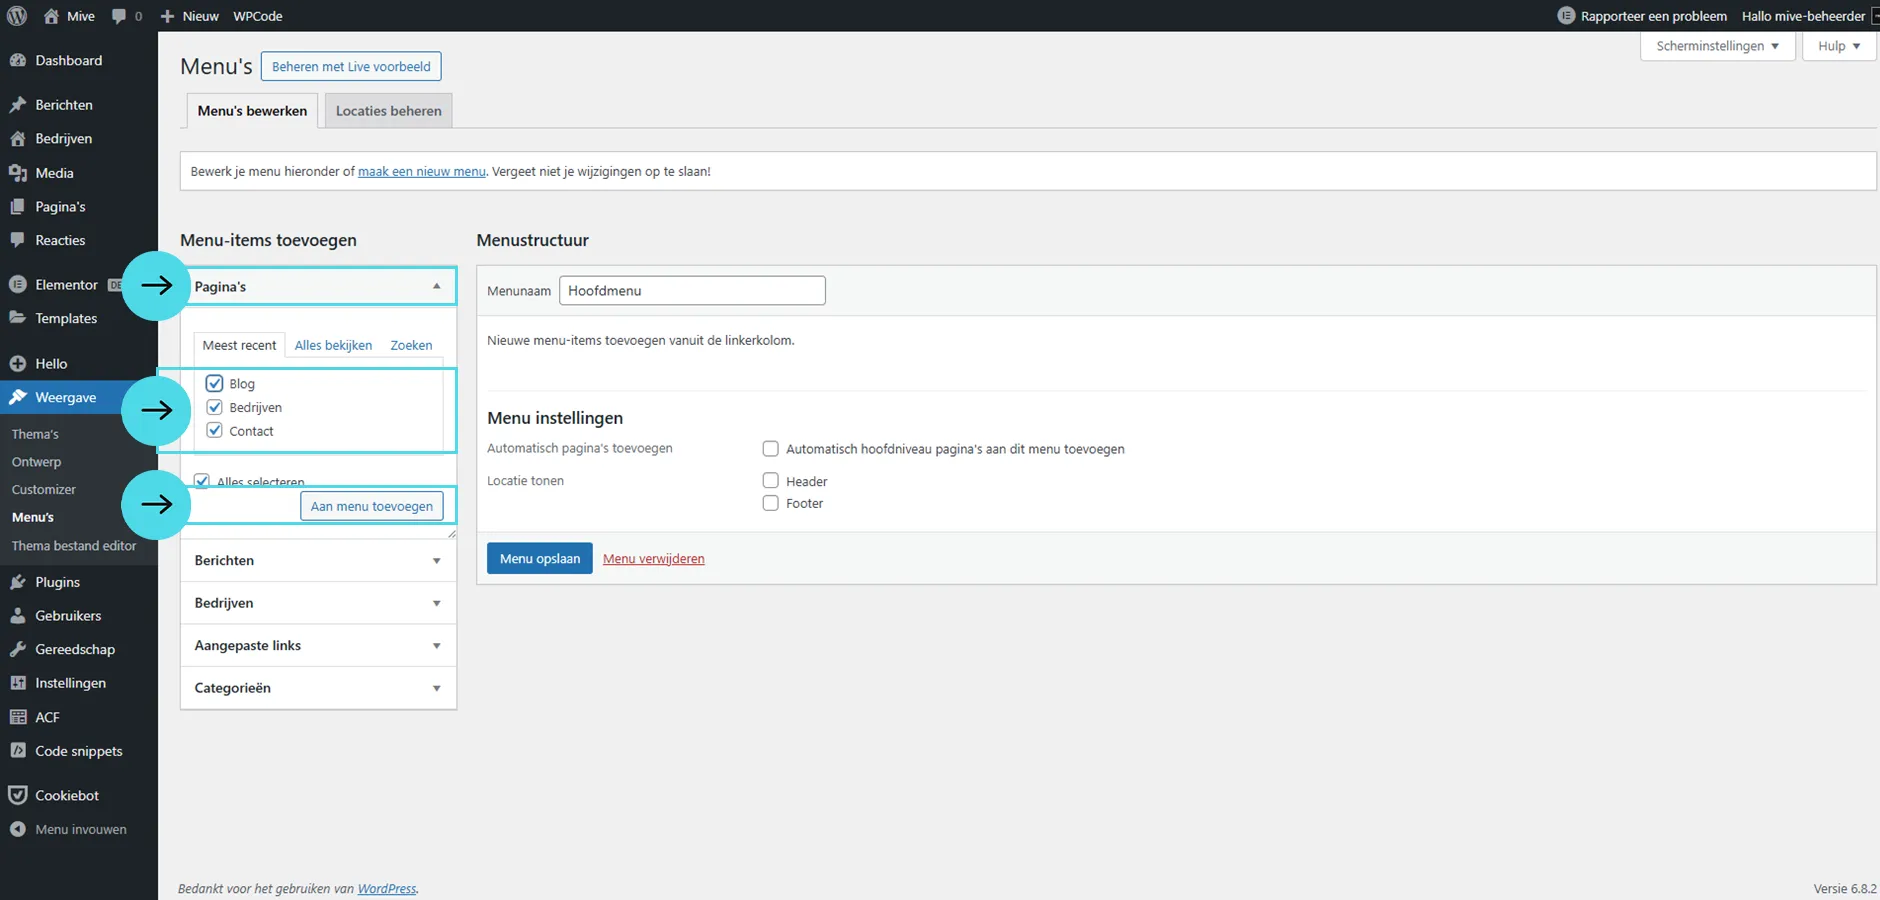Image resolution: width=1880 pixels, height=900 pixels.
Task: Click the Plugins plug icon in sidebar
Action: (x=17, y=582)
